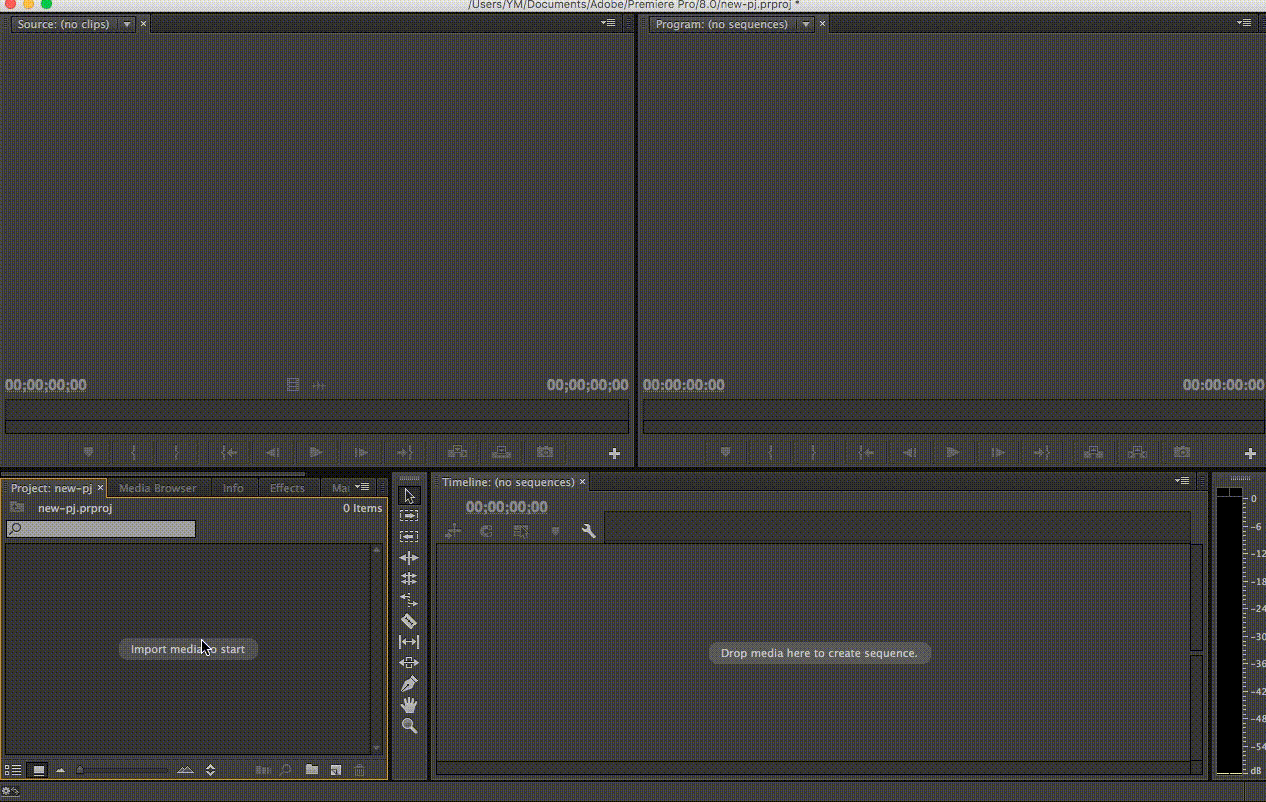Viewport: 1266px width, 802px height.
Task: Select the Slip tool
Action: [409, 642]
